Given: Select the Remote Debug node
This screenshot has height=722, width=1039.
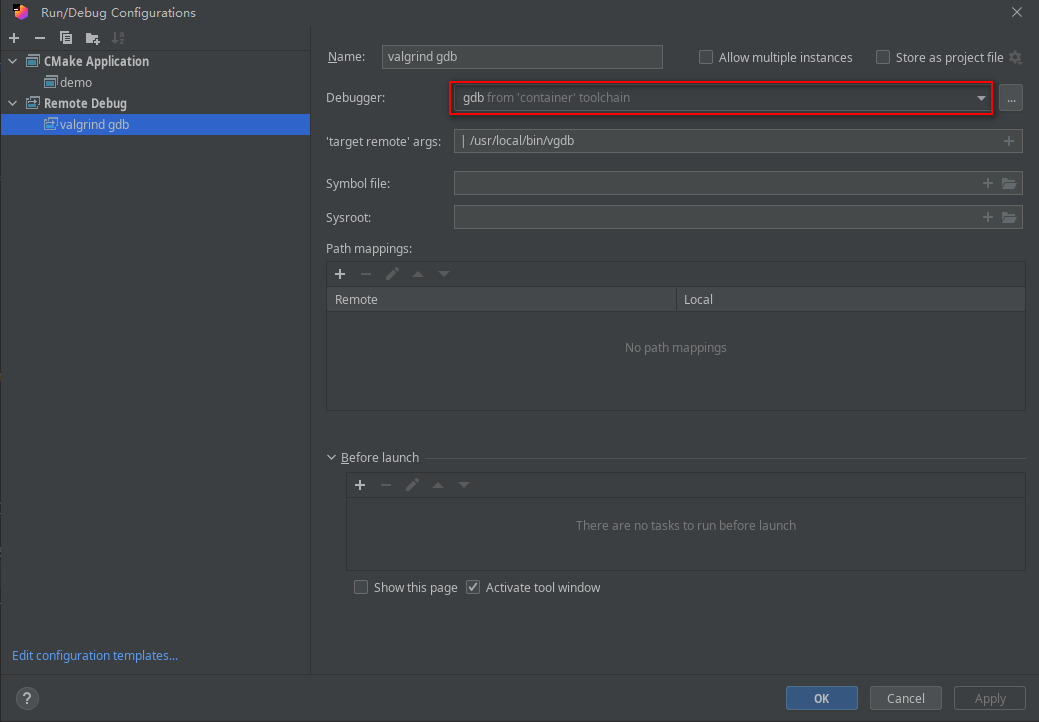Looking at the screenshot, I should [x=85, y=103].
